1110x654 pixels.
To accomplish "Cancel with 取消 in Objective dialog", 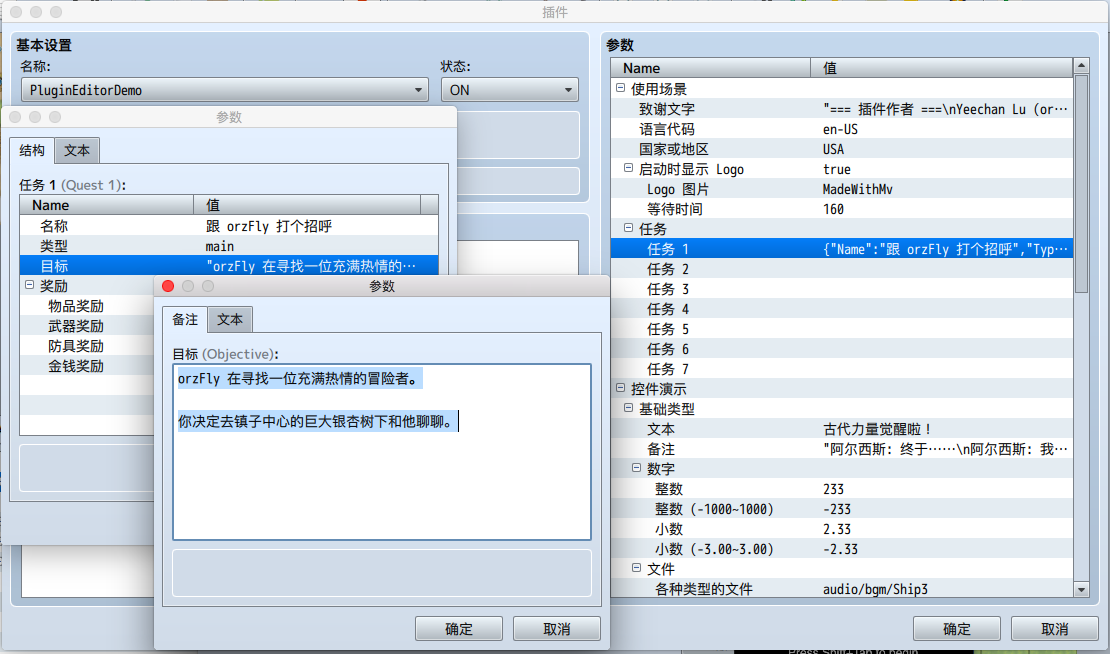I will [x=556, y=629].
